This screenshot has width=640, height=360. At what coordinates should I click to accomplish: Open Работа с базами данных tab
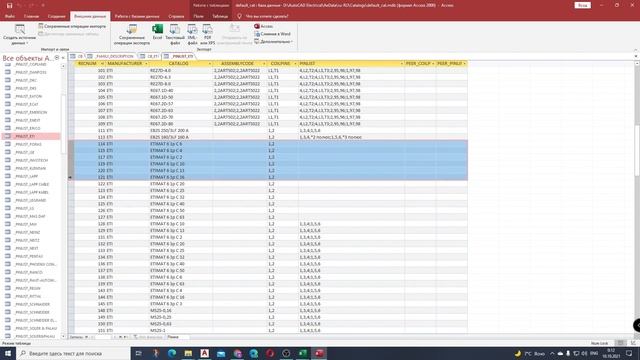[x=137, y=16]
